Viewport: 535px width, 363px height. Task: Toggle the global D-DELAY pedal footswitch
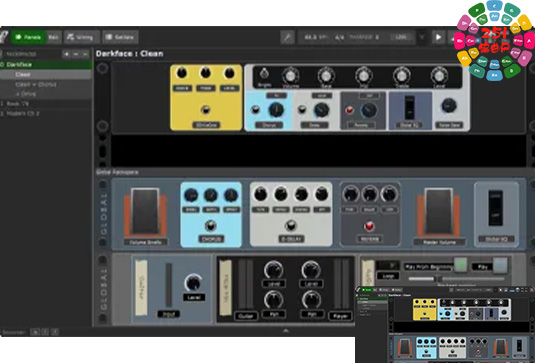coord(291,226)
